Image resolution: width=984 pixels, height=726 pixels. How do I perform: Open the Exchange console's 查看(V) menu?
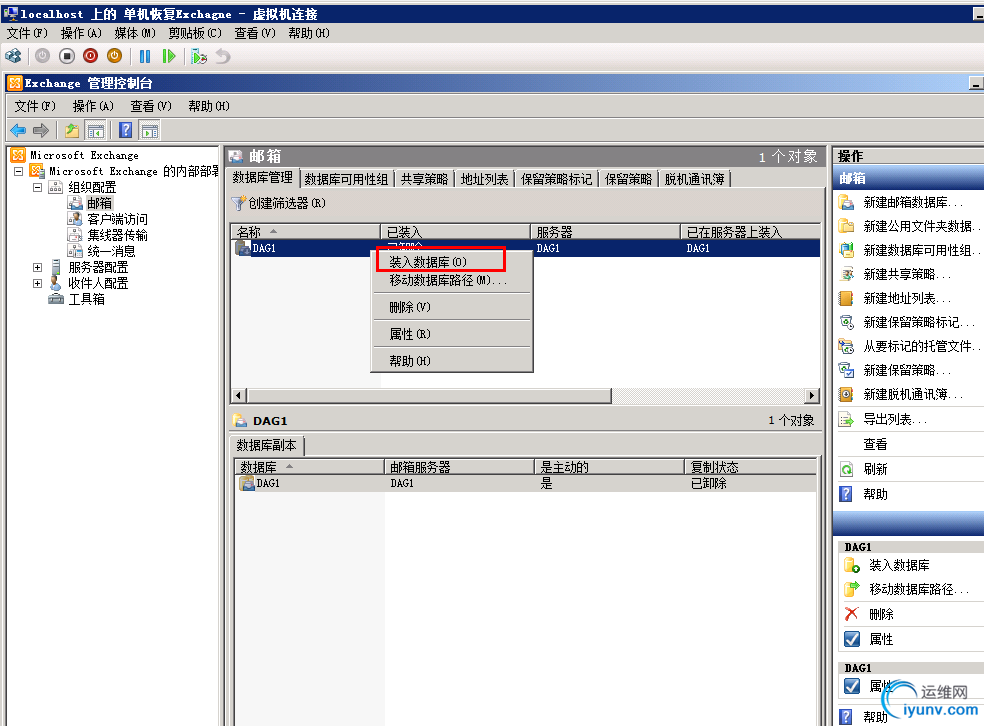click(151, 106)
